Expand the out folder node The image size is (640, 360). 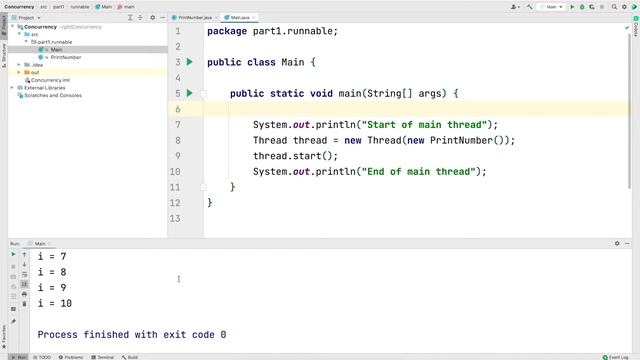click(x=19, y=72)
